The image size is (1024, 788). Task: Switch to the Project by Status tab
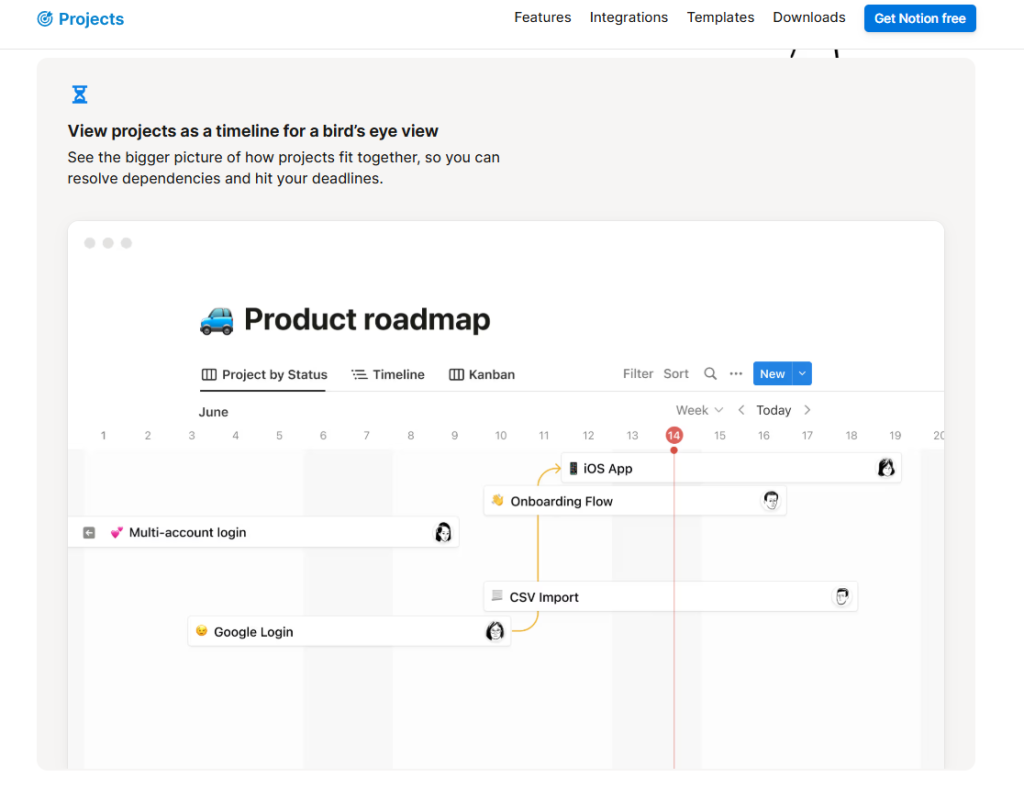tap(264, 375)
